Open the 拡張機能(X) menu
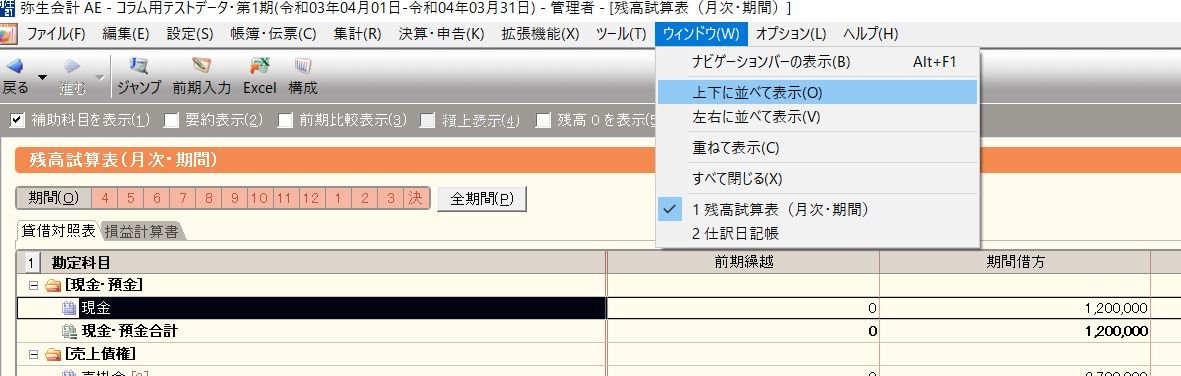The height and width of the screenshot is (376, 1181). [x=540, y=34]
